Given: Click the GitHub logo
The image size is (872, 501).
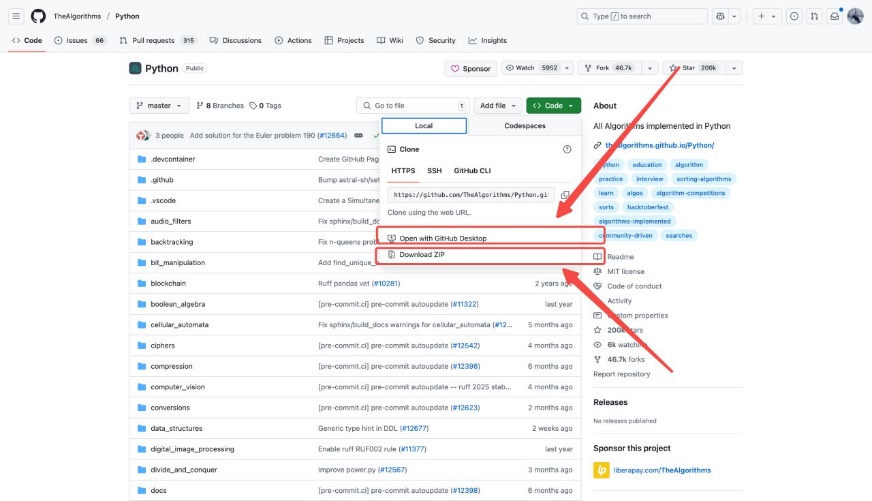Looking at the screenshot, I should coord(38,16).
